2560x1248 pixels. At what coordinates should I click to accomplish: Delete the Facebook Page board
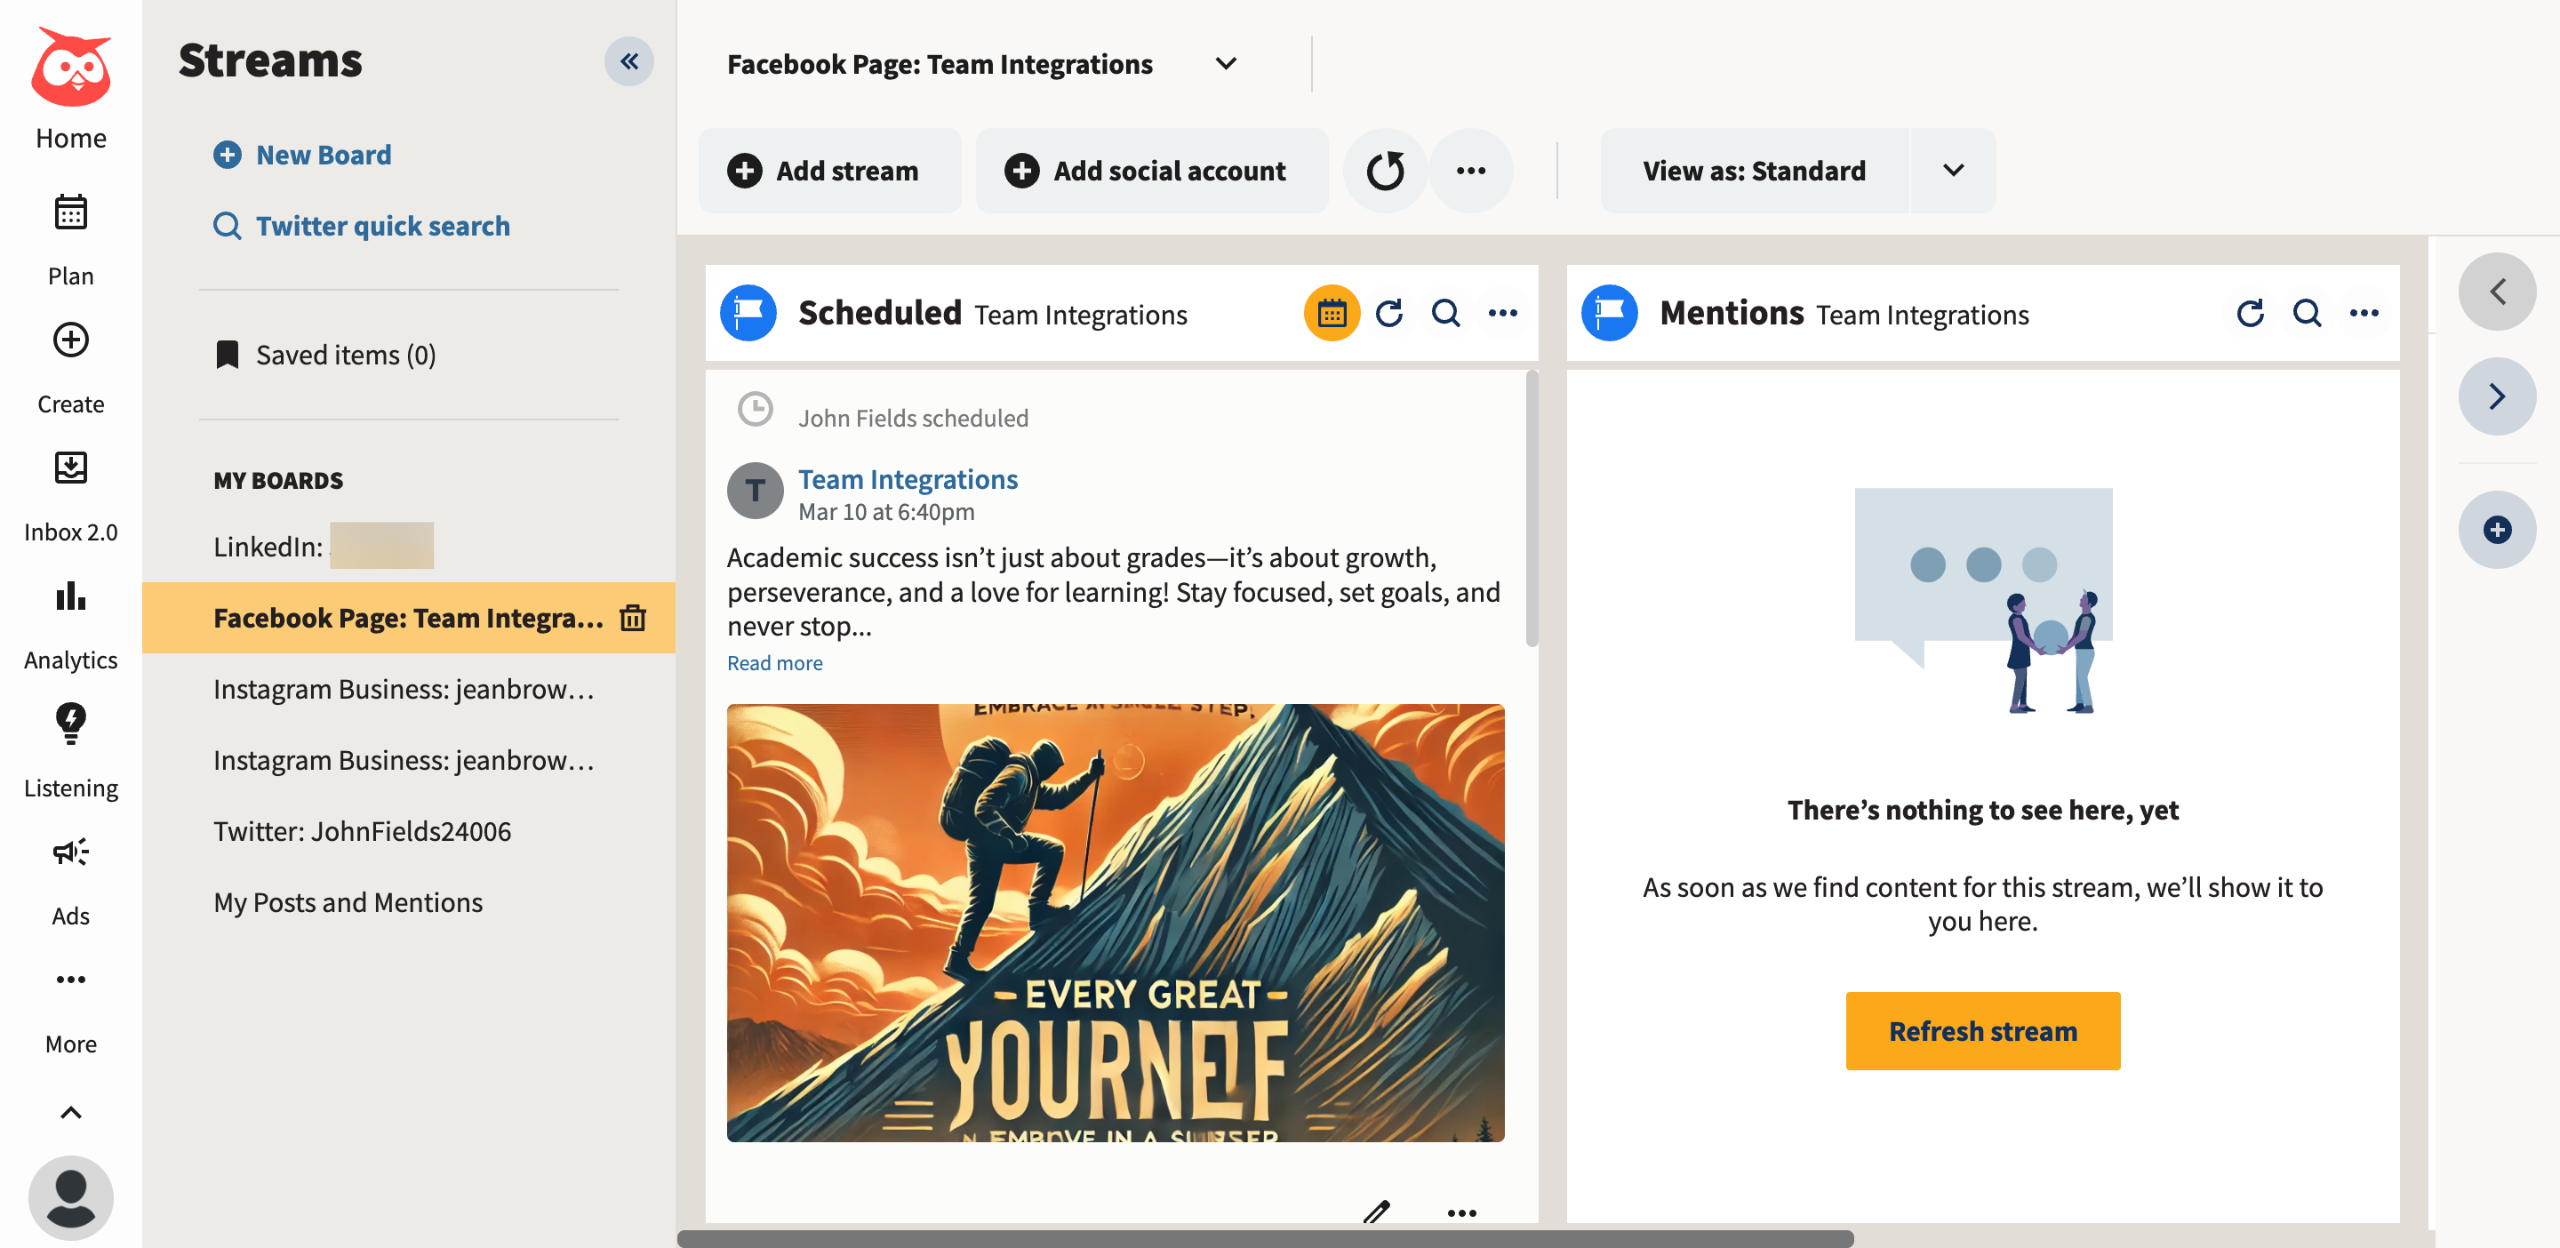point(633,618)
